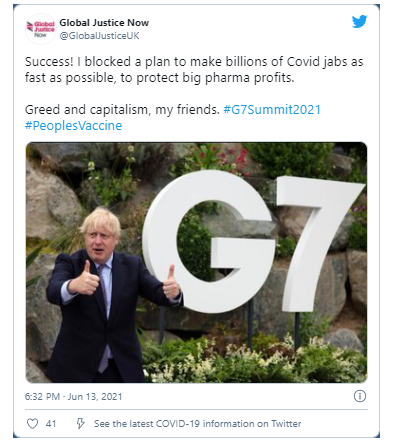Click the white flowers in the photo foreground
The image size is (395, 444).
[253, 358]
